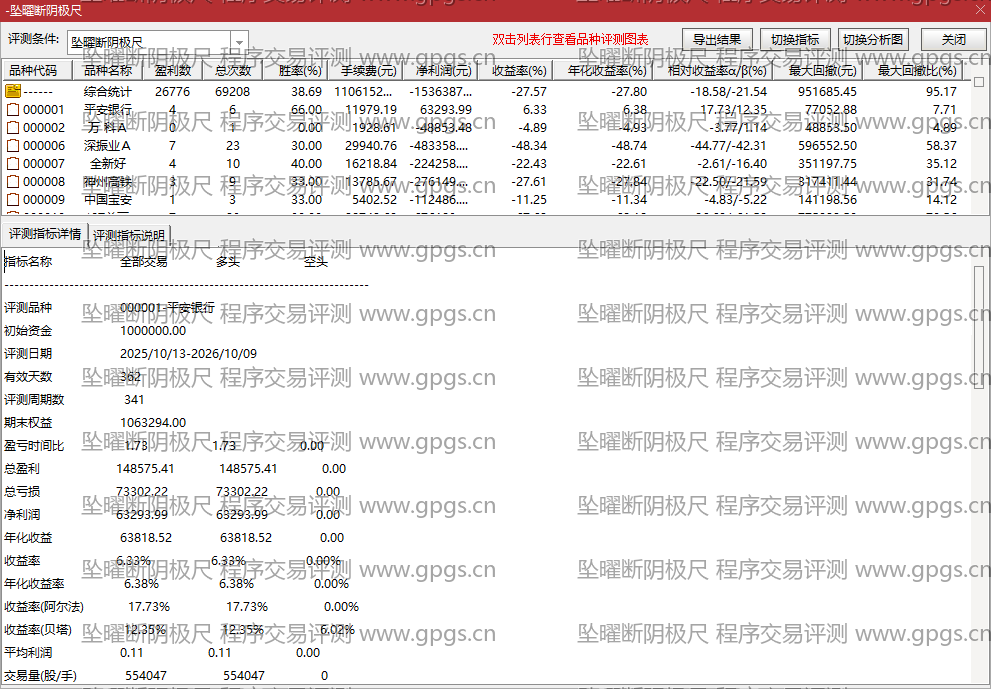Click the 空头 column heading in details
This screenshot has height=689, width=991.
click(315, 262)
